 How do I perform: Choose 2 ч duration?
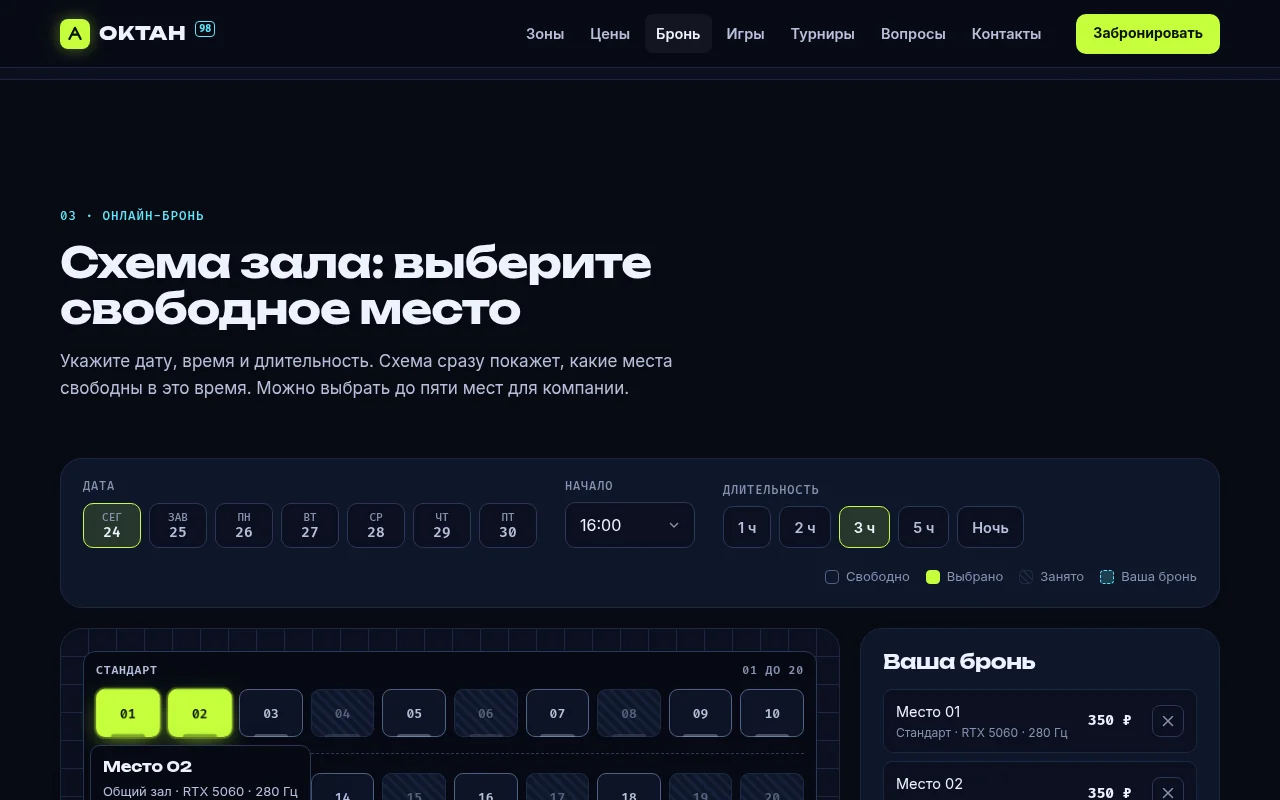(x=805, y=527)
